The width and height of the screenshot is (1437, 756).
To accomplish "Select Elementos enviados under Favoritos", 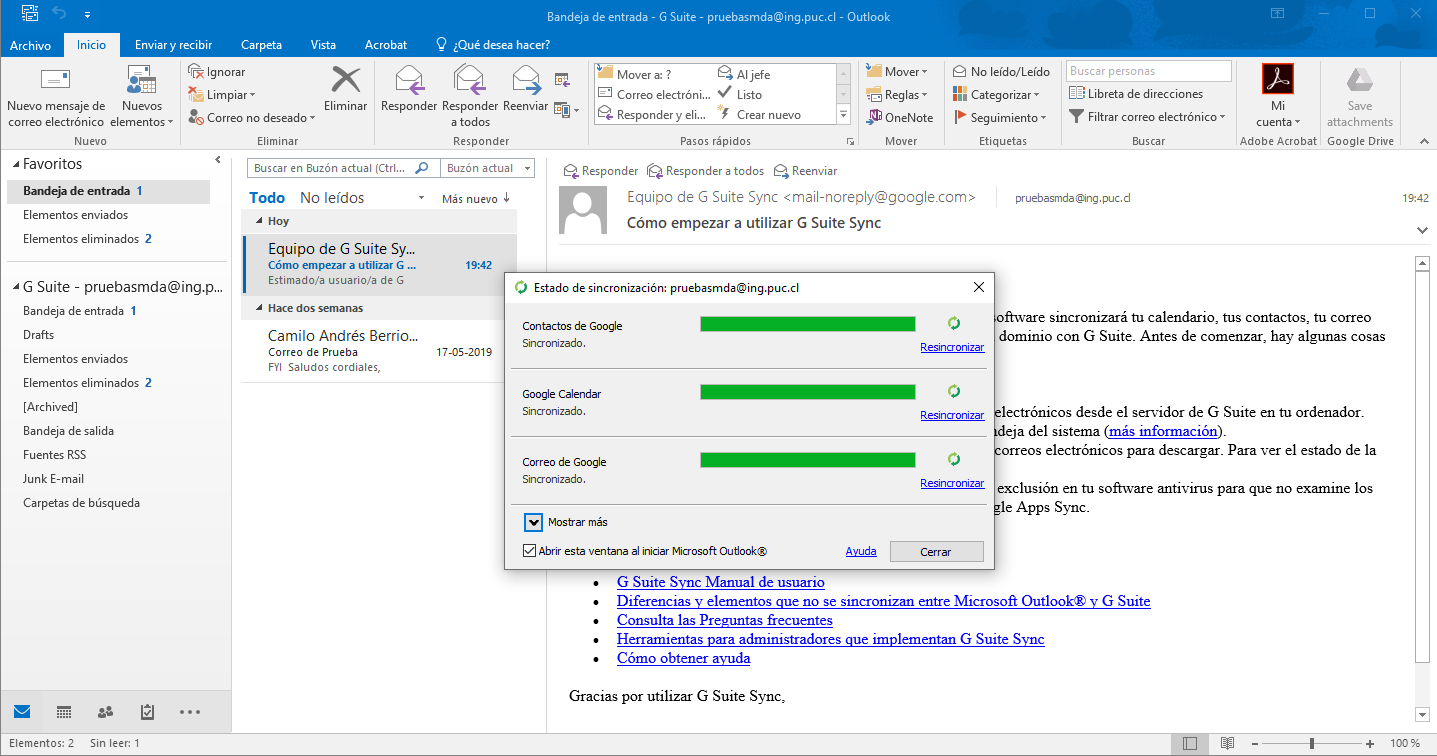I will [76, 215].
